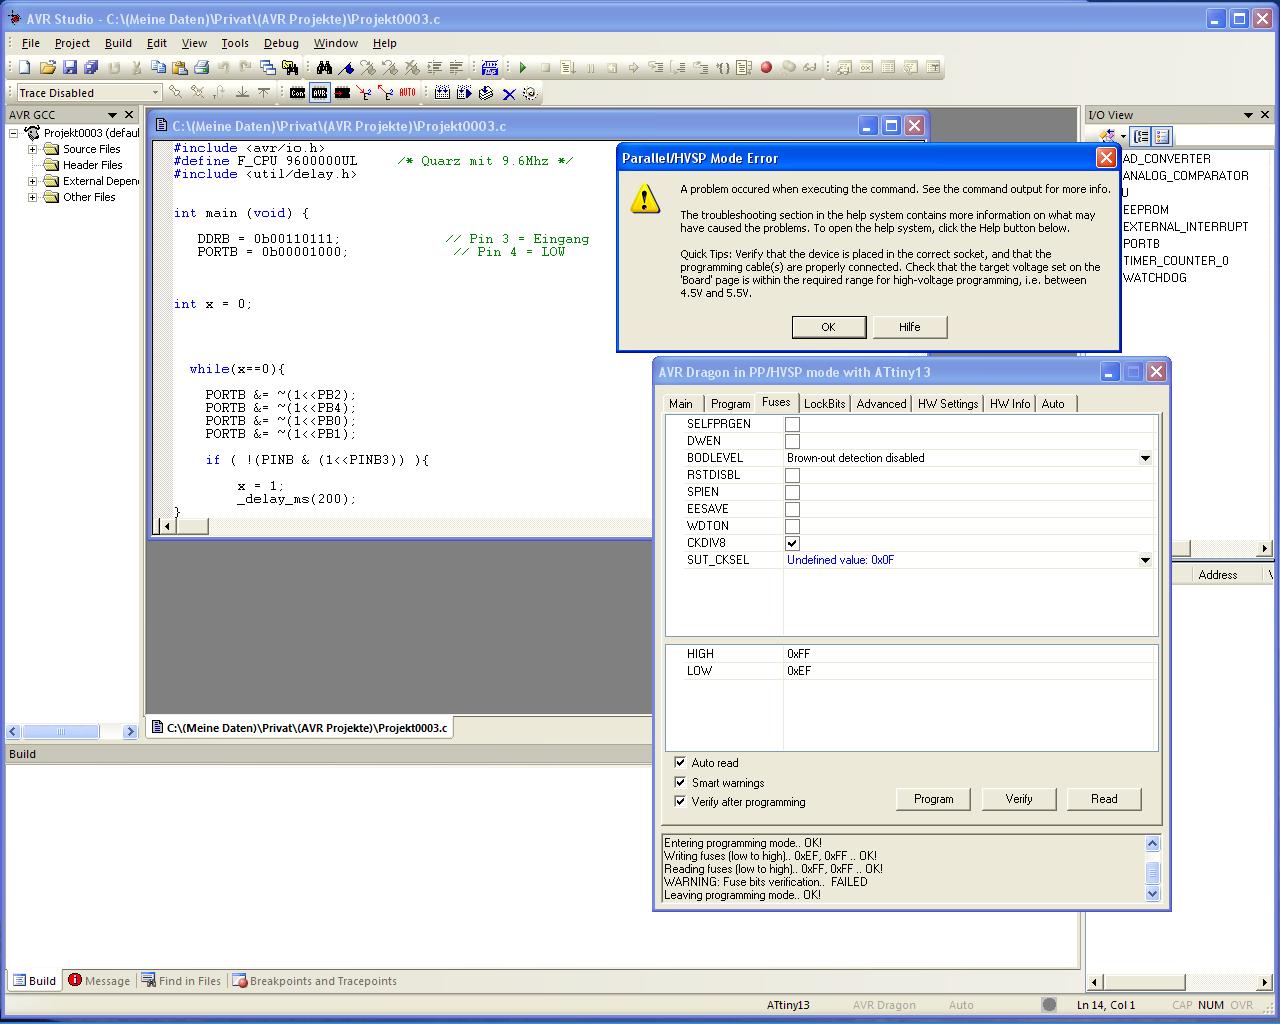This screenshot has height=1024, width=1280.
Task: Click the blue disassembler window icon
Action: [489, 67]
